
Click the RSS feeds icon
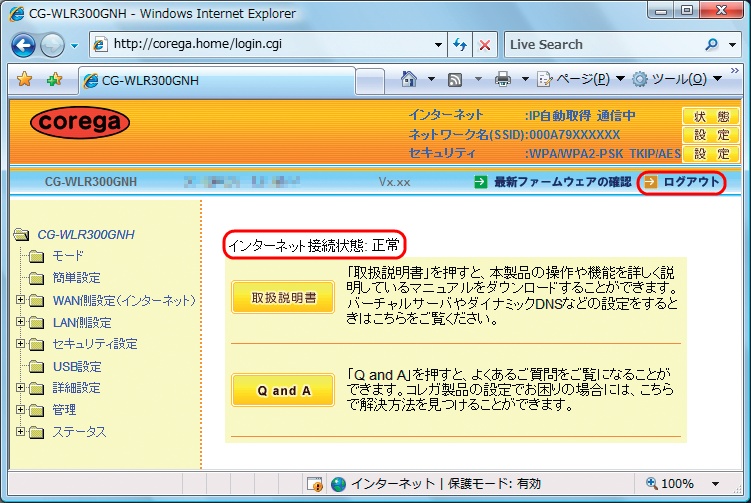pyautogui.click(x=455, y=80)
